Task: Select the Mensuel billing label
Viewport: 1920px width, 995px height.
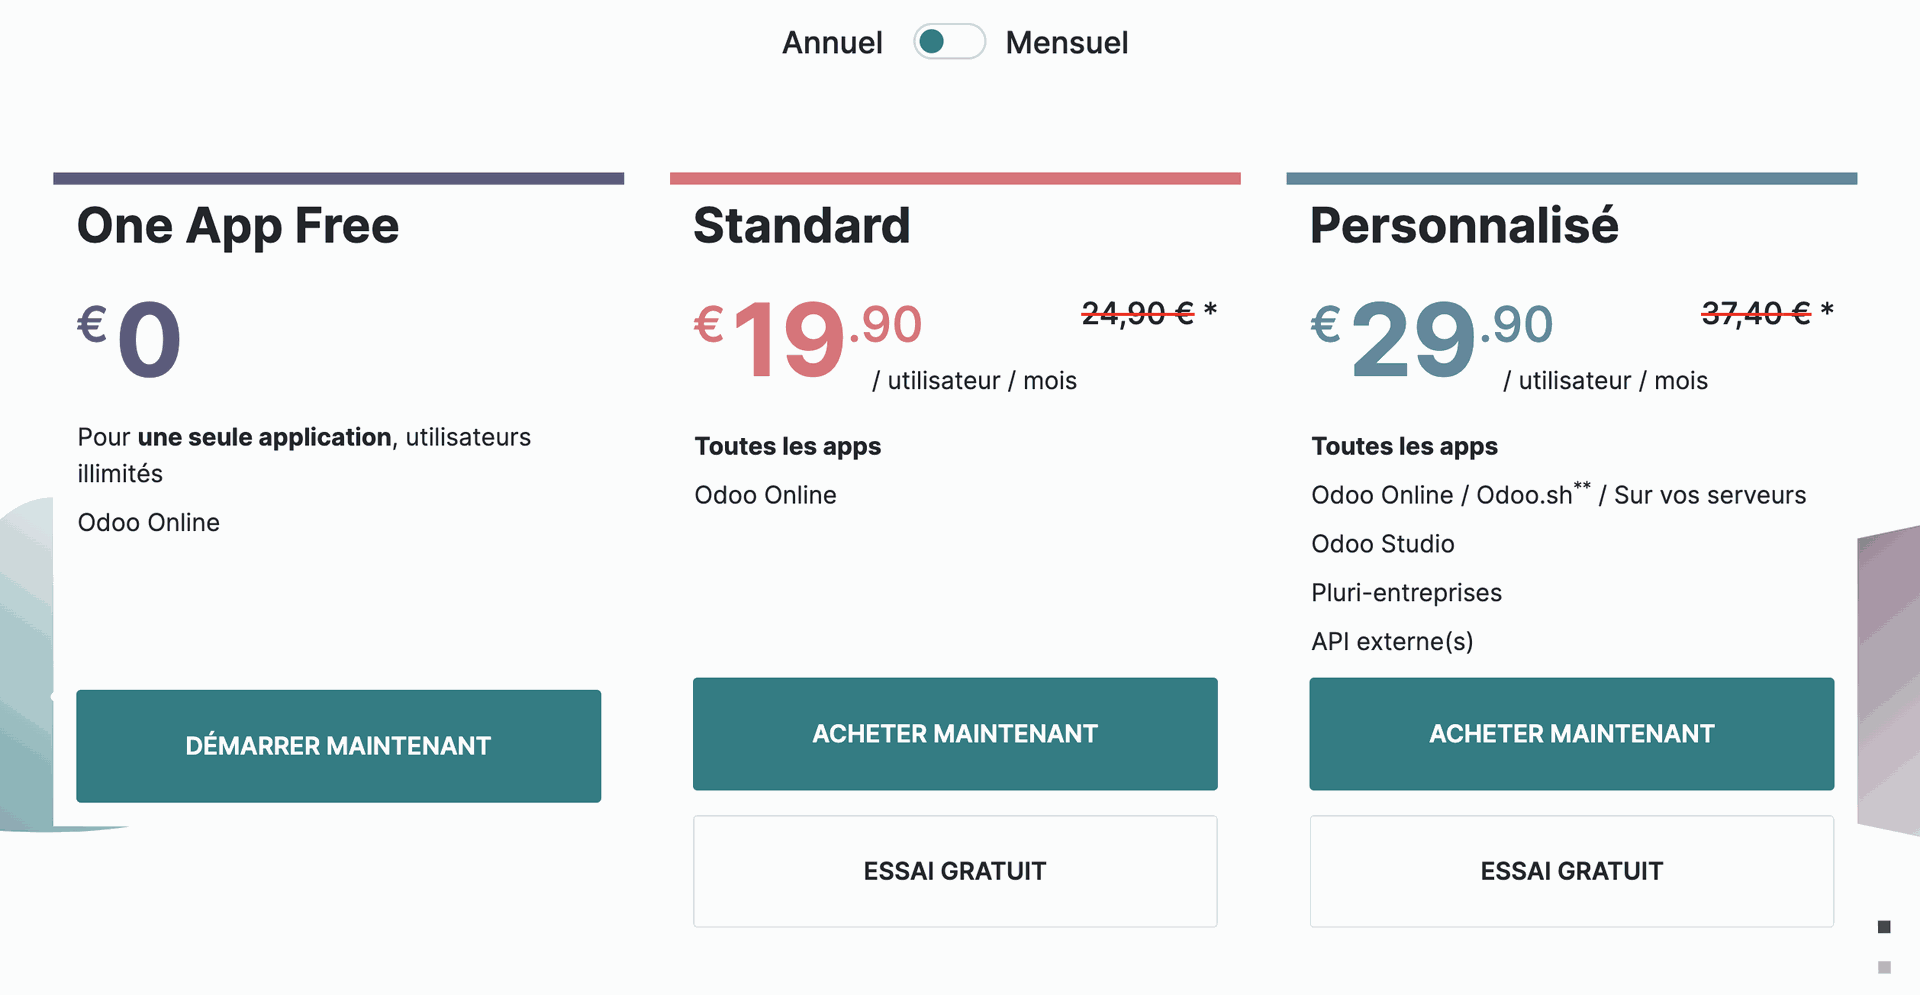Action: tap(1066, 43)
